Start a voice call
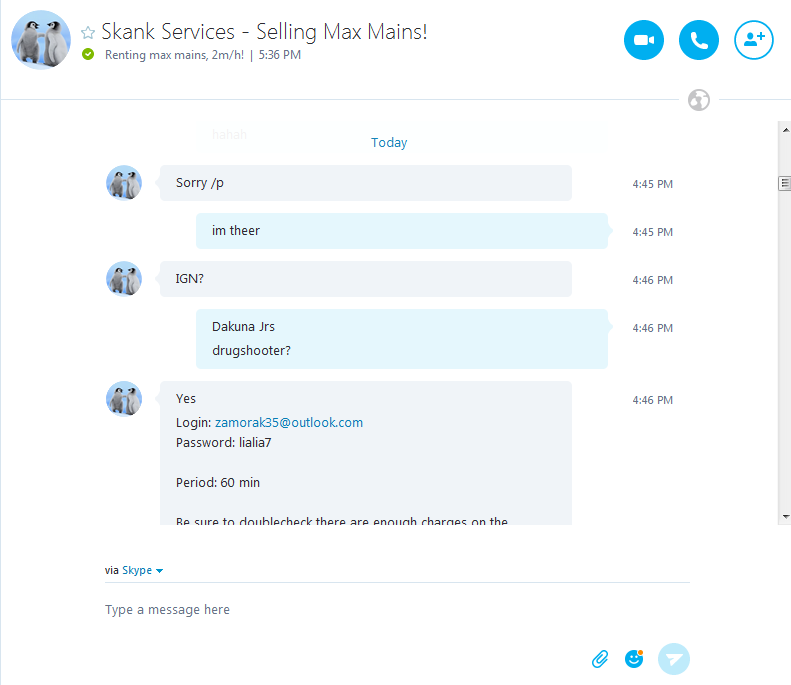791x685 pixels. click(699, 40)
